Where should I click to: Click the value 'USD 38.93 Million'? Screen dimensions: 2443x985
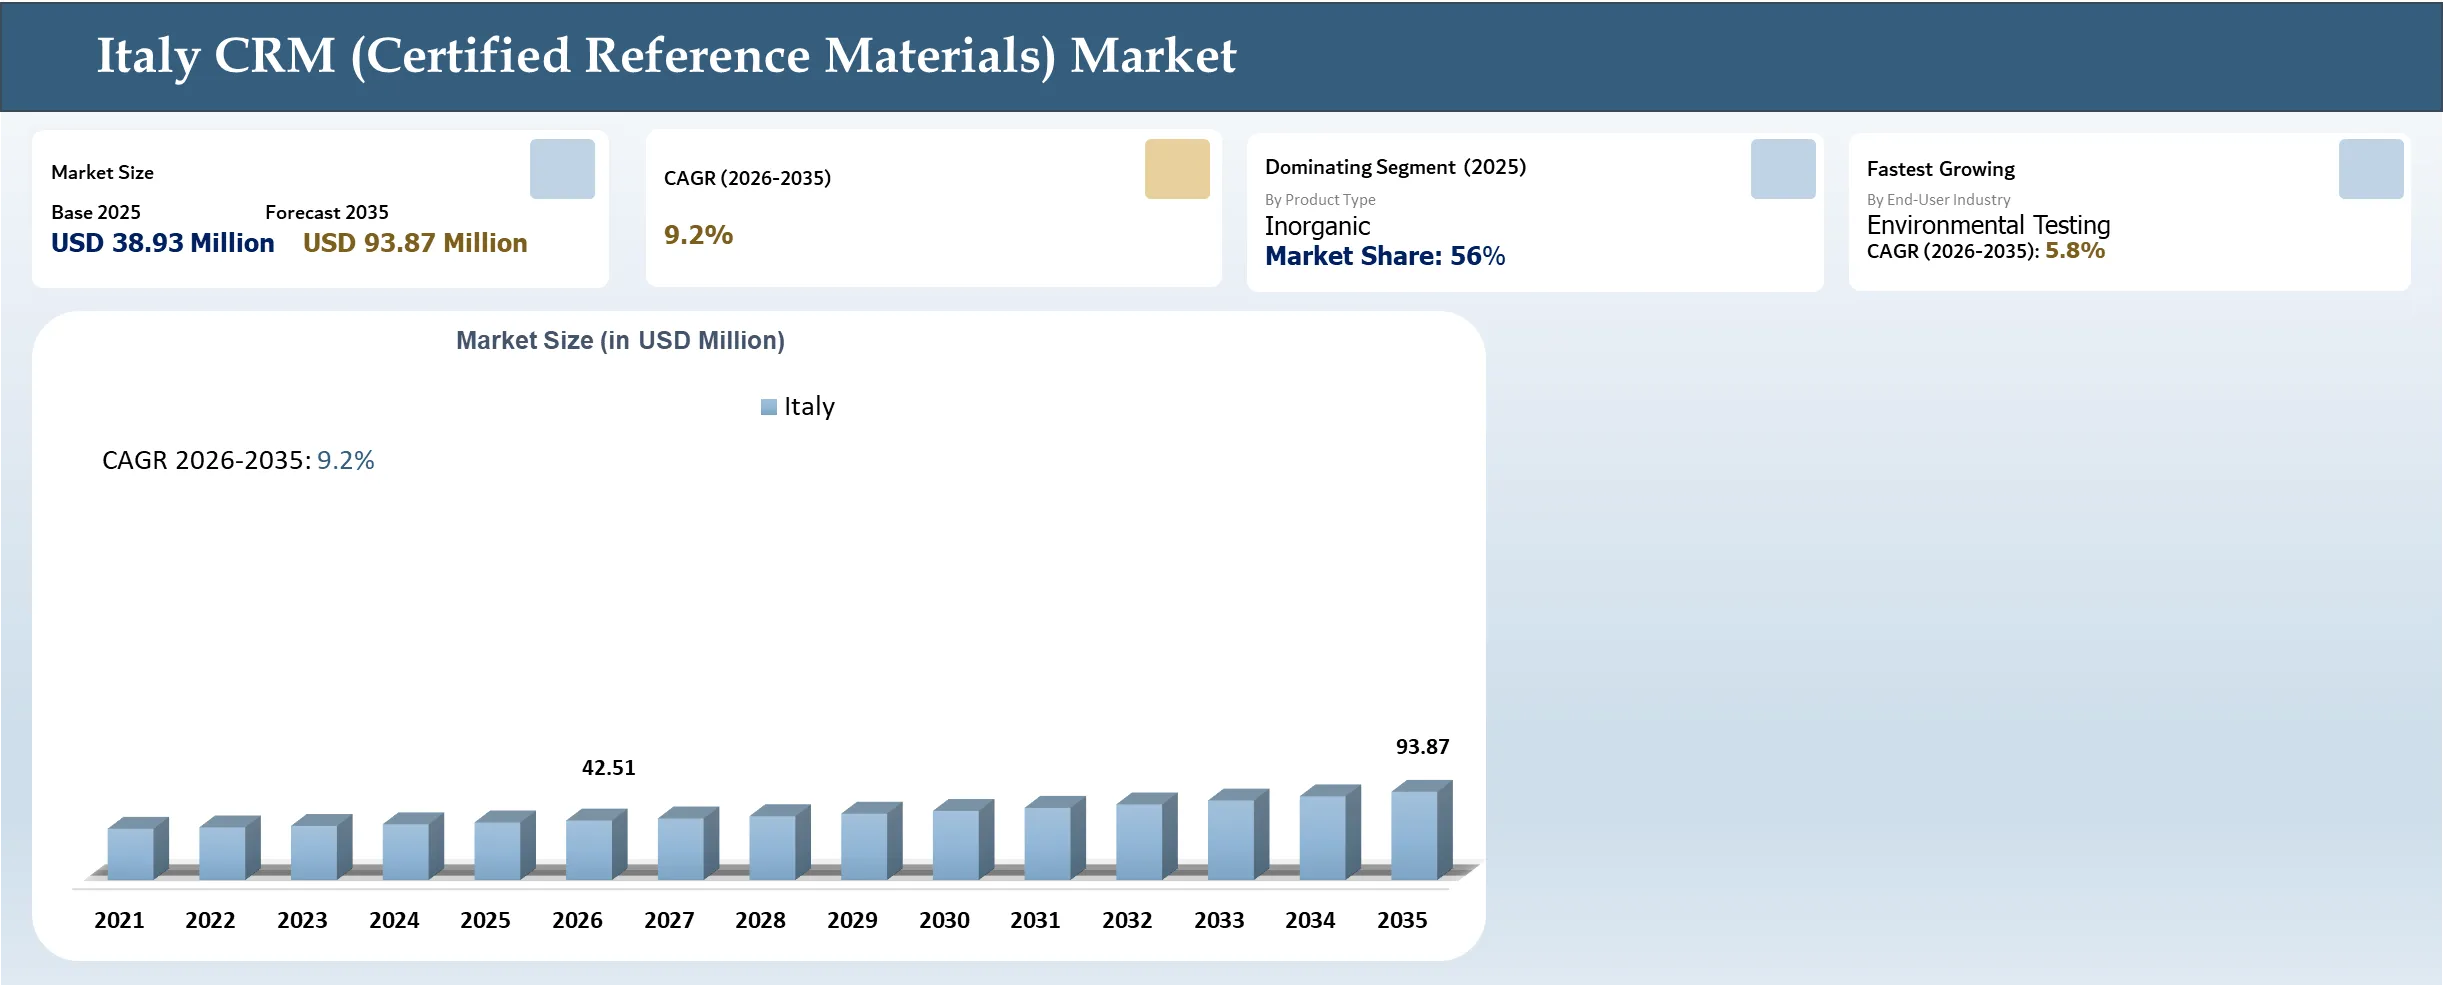click(163, 243)
